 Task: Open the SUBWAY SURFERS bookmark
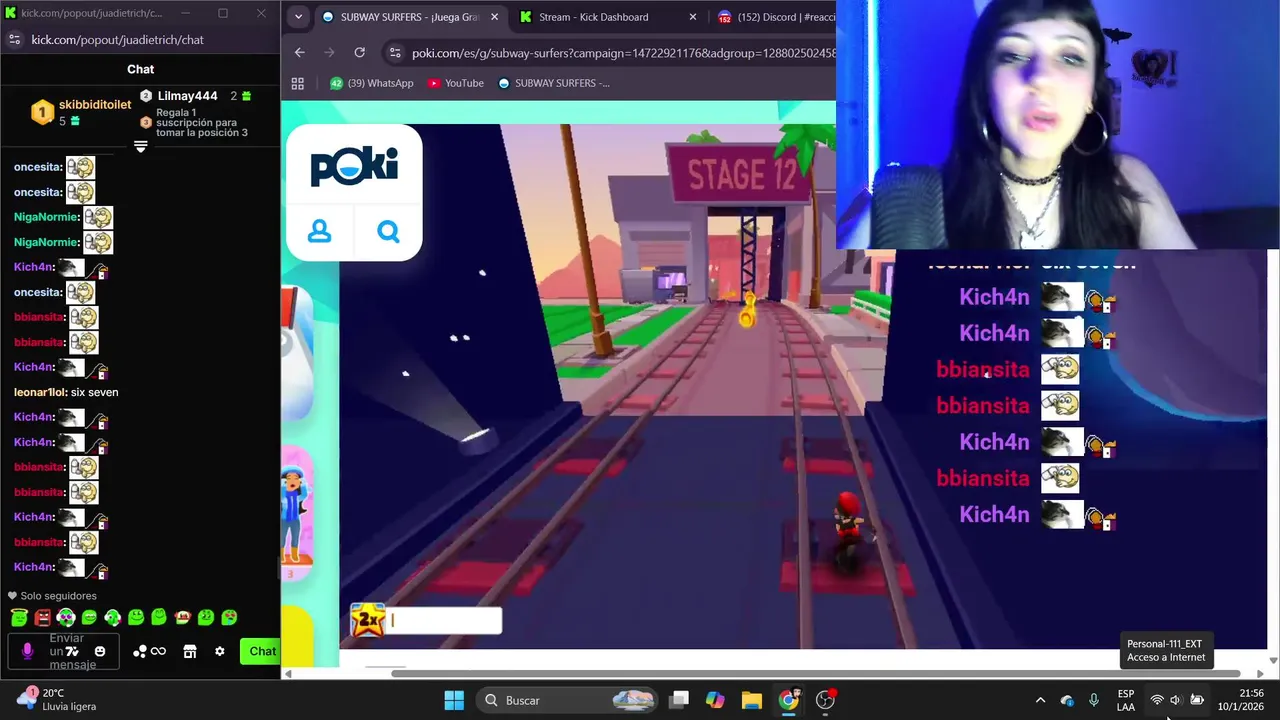554,83
